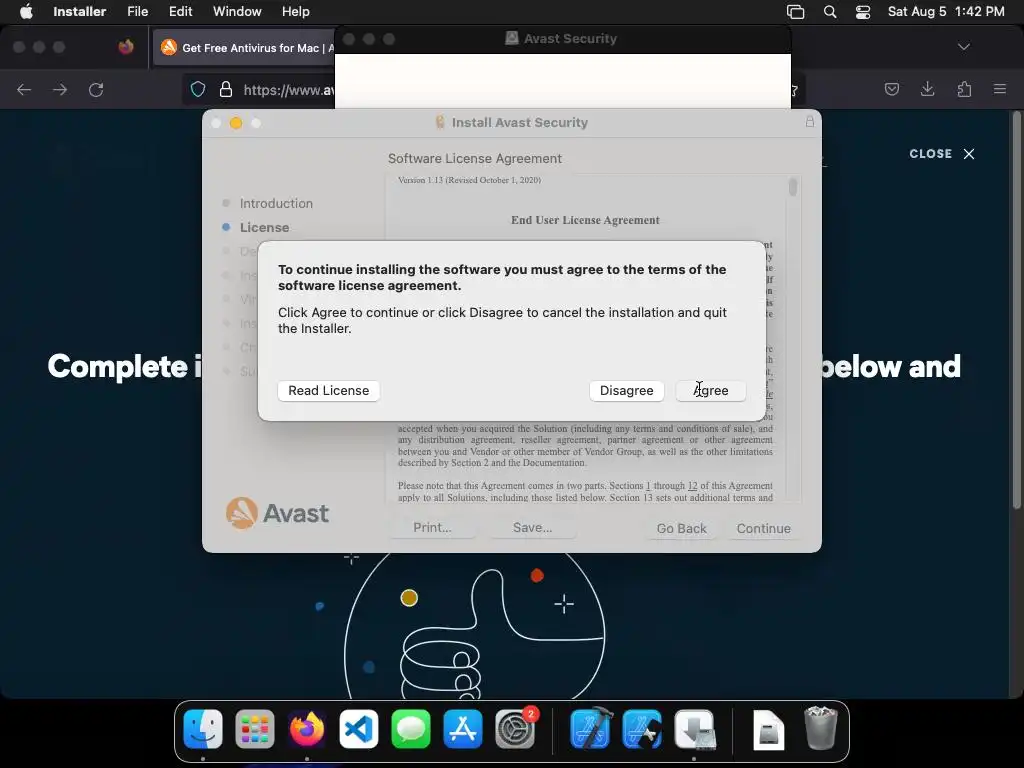Click the license text scrollbar thumb
Viewport: 1024px width, 768px height.
click(x=793, y=187)
